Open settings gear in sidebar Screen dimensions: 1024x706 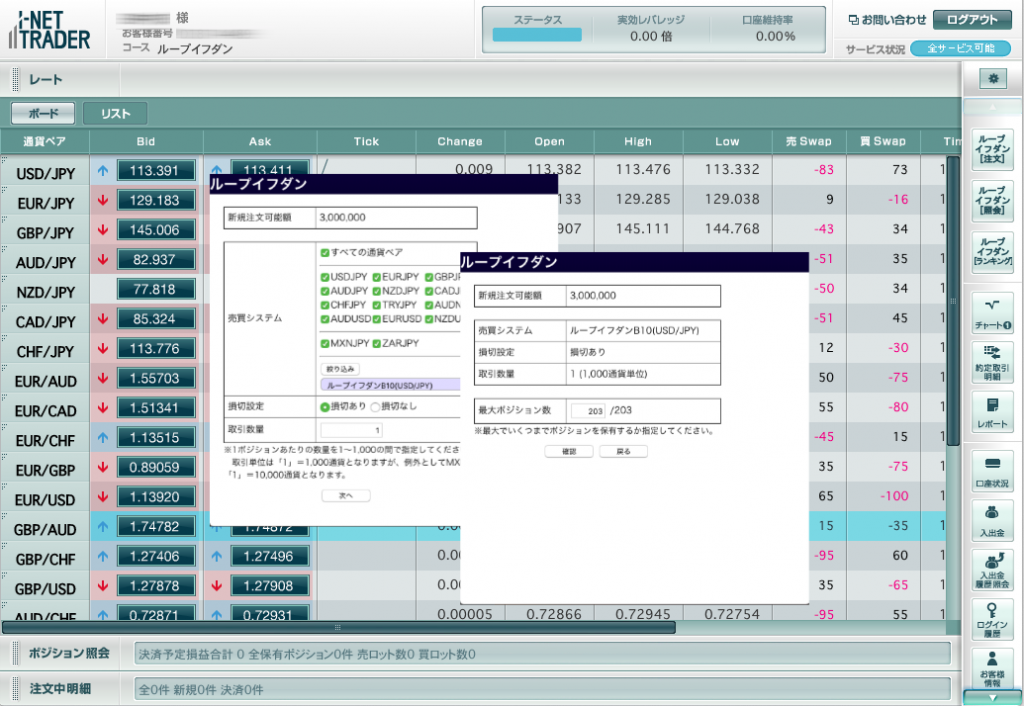pyautogui.click(x=993, y=78)
